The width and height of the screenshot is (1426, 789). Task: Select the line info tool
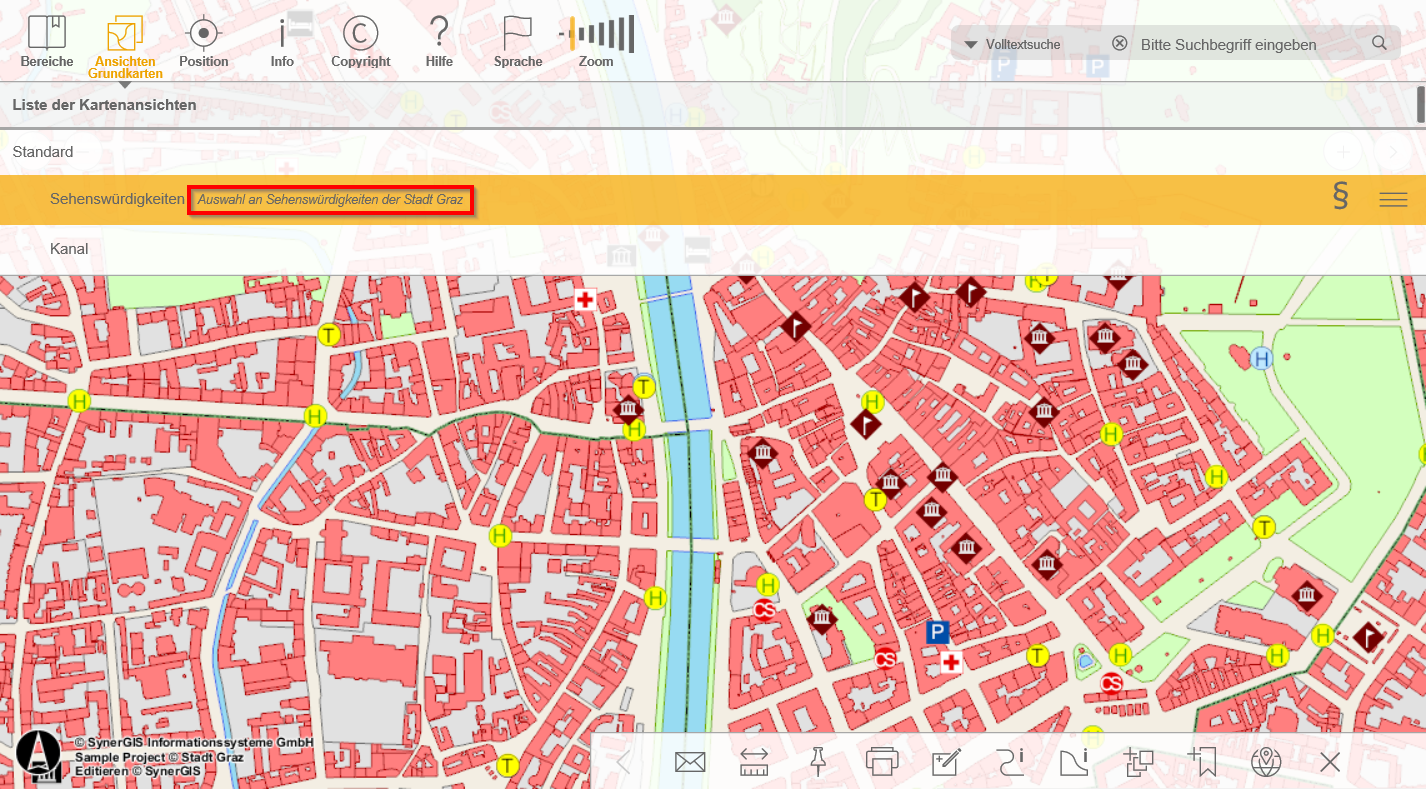pyautogui.click(x=1009, y=761)
